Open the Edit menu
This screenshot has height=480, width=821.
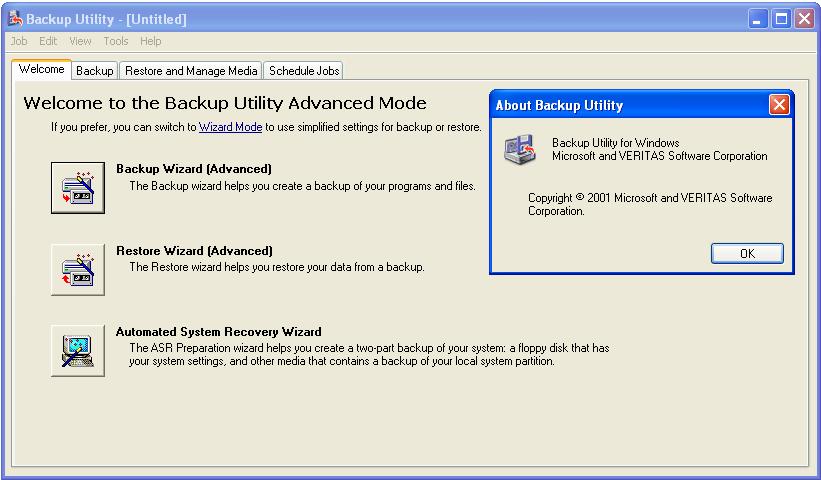[x=48, y=41]
